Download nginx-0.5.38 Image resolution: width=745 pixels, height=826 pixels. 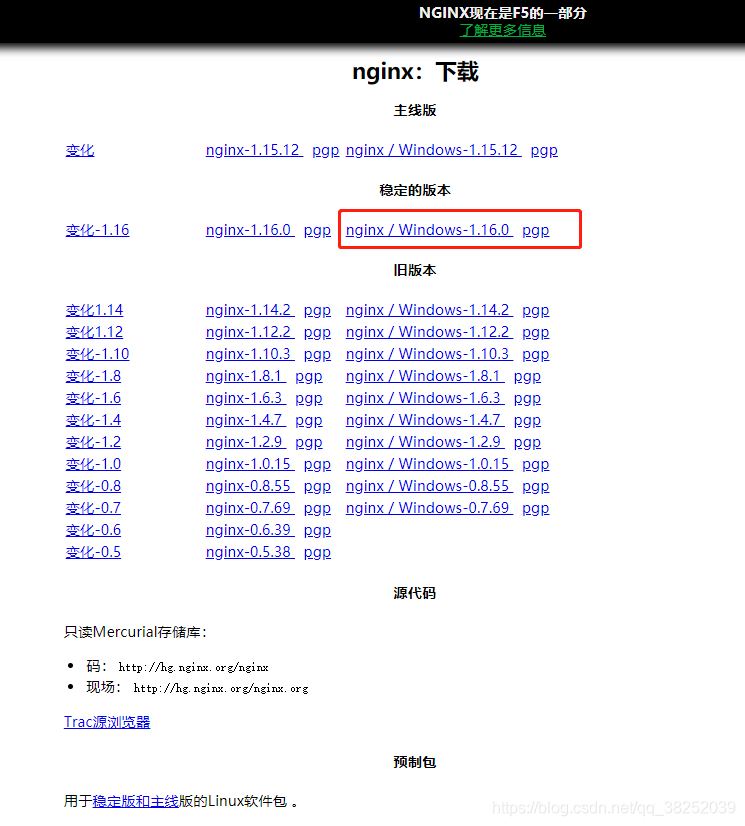(x=250, y=553)
